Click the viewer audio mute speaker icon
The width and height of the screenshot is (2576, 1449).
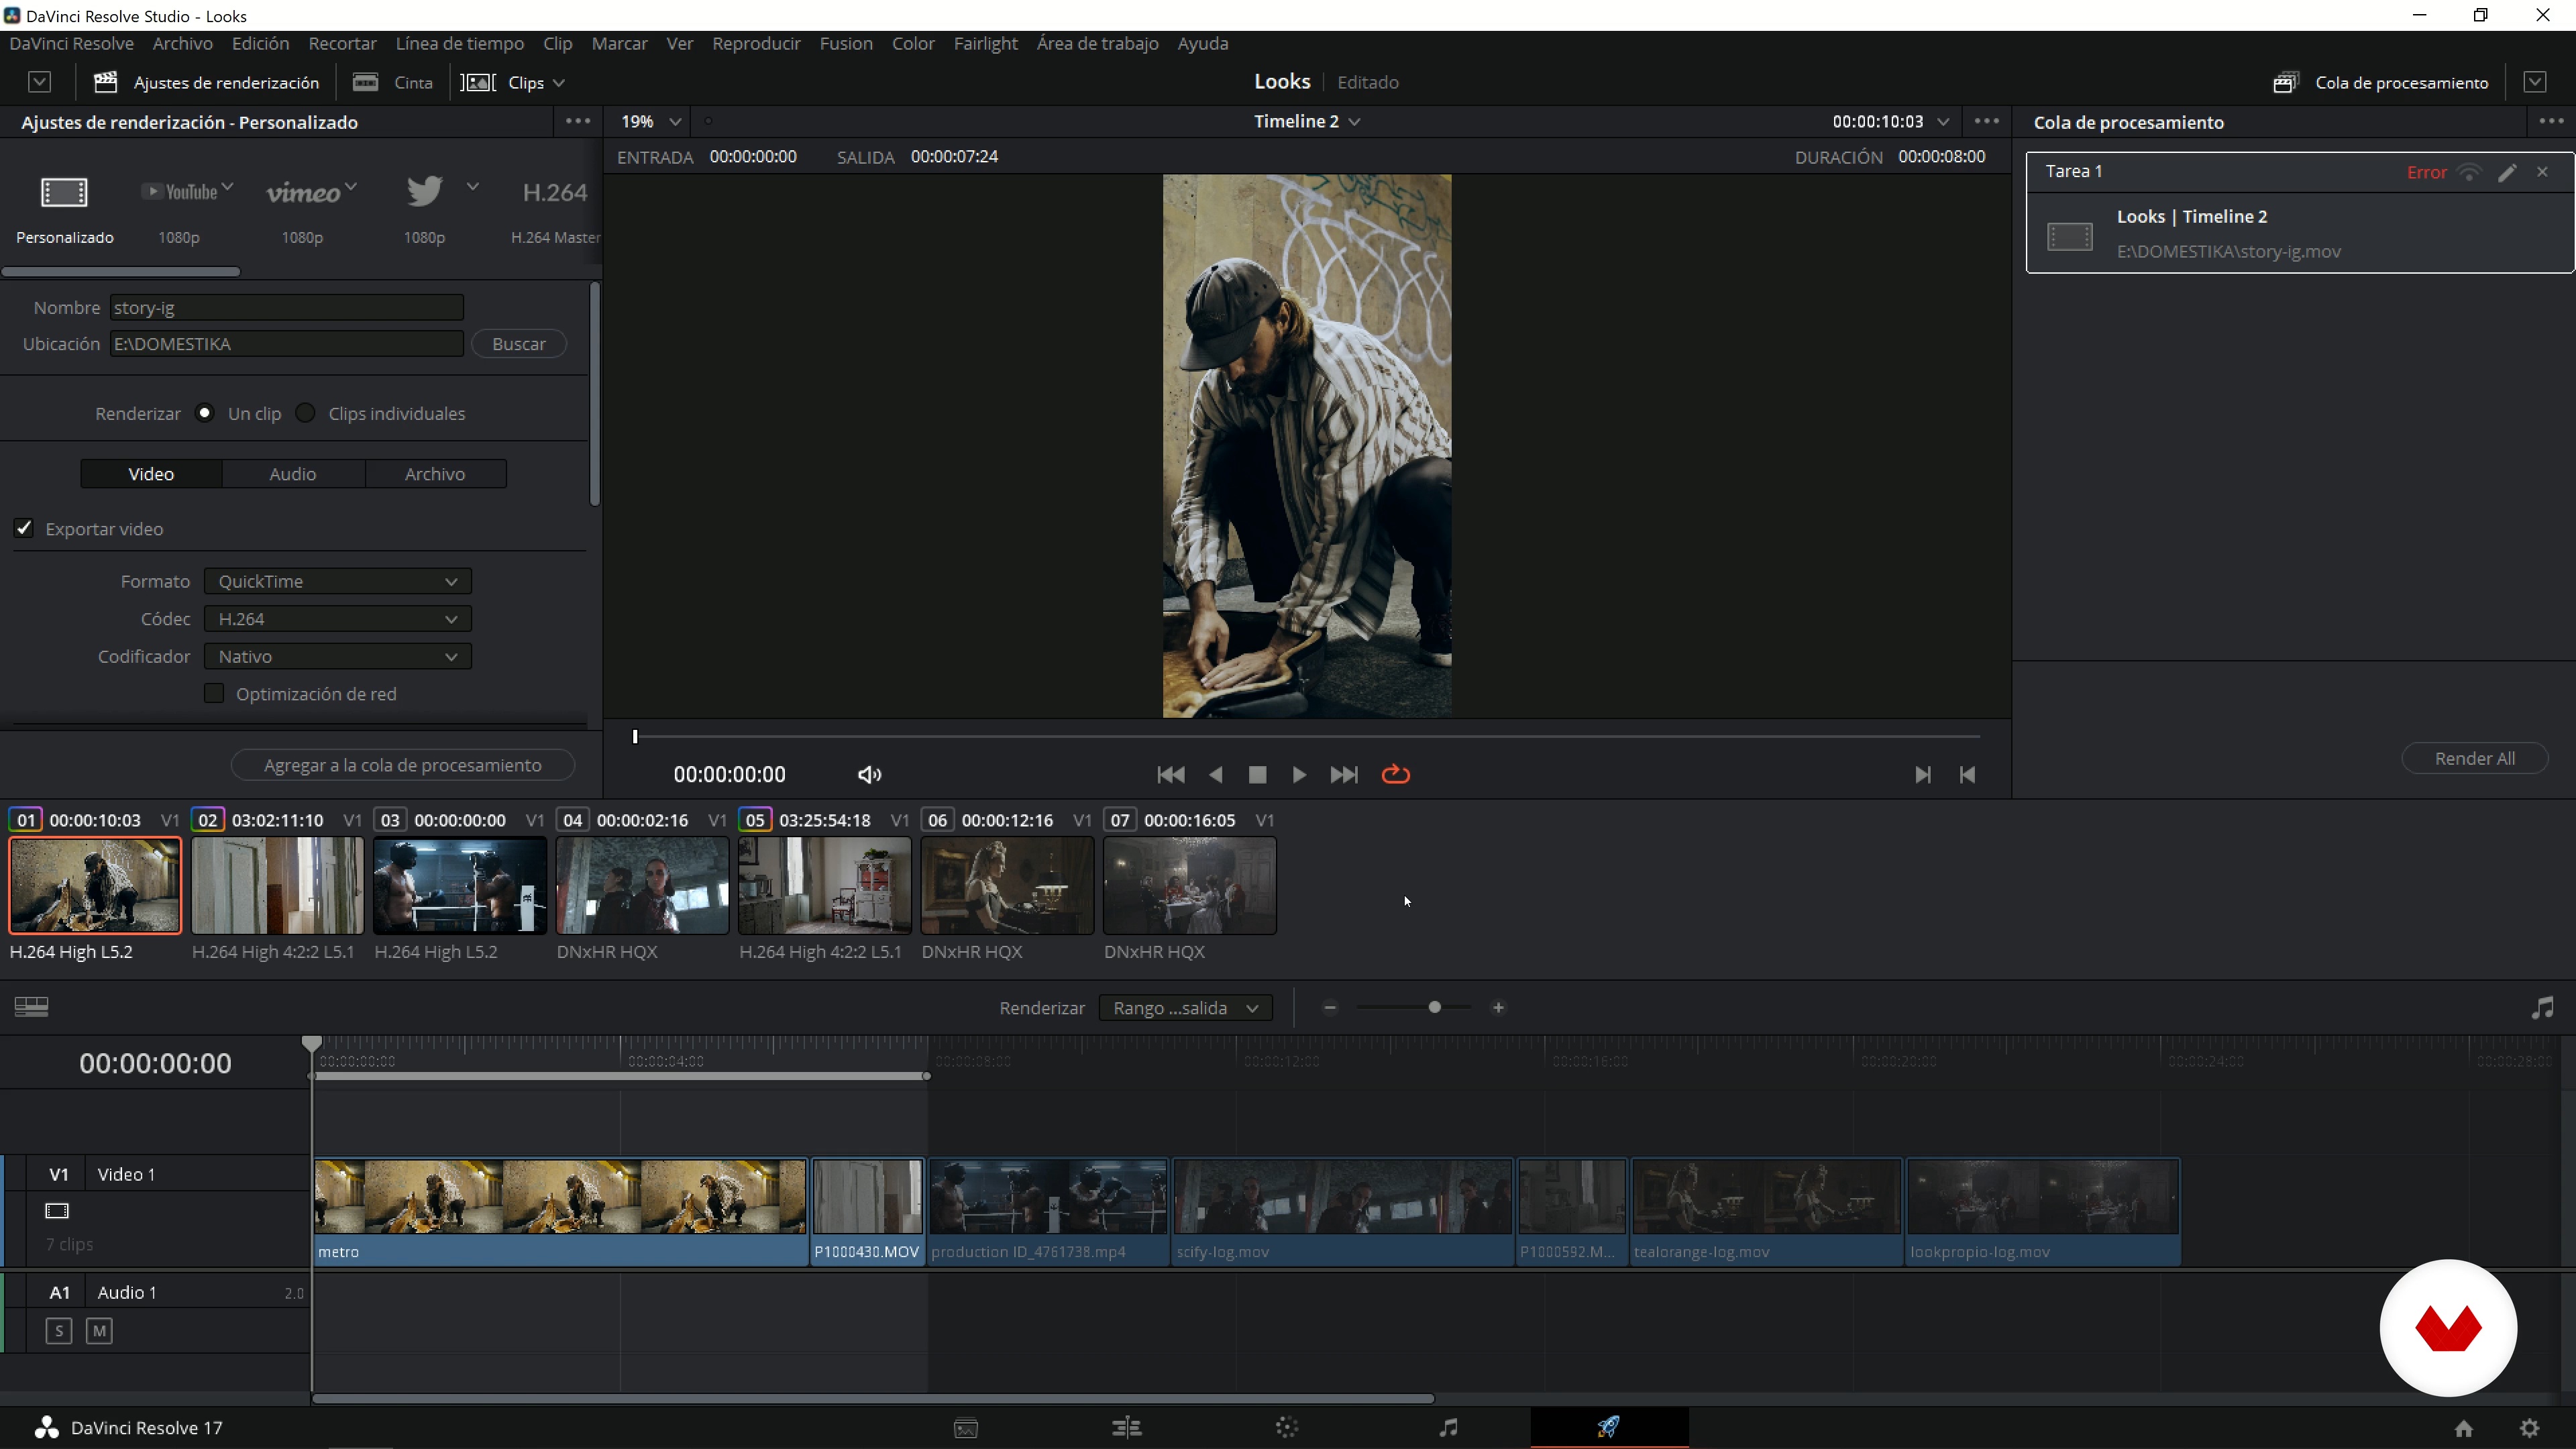click(868, 775)
